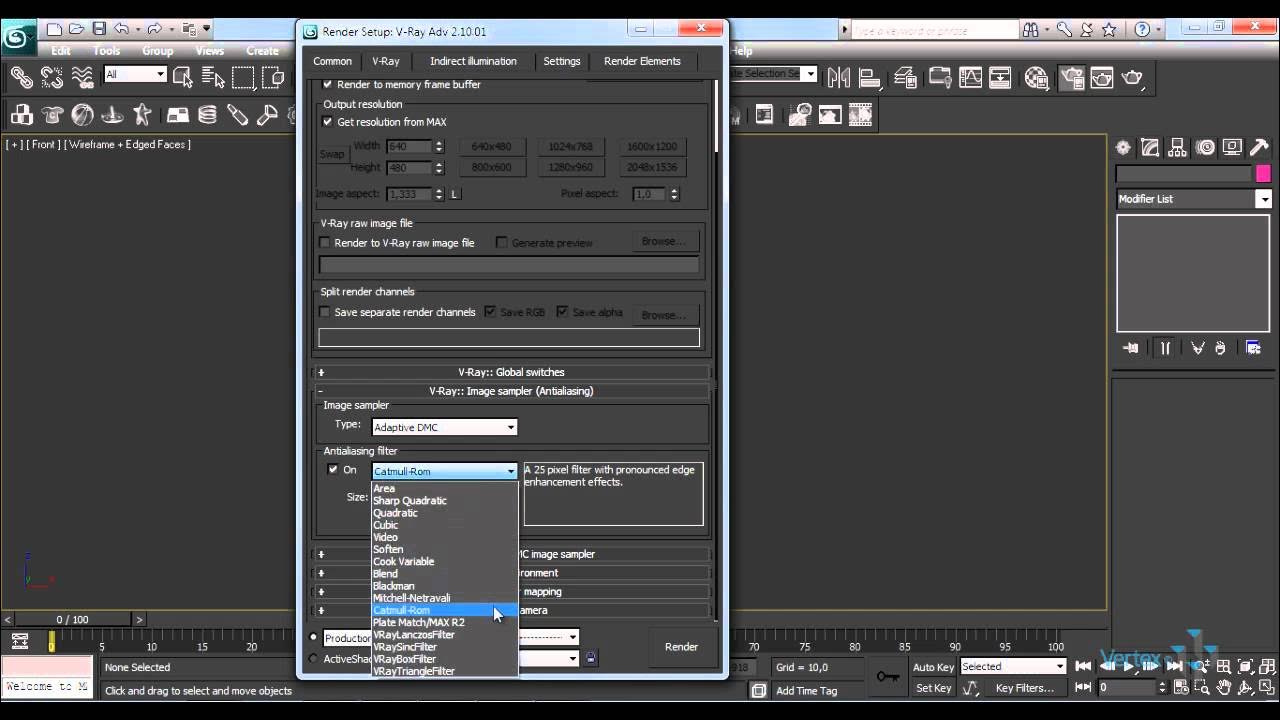The height and width of the screenshot is (720, 1280).
Task: Switch to the Render Elements tab
Action: [642, 61]
